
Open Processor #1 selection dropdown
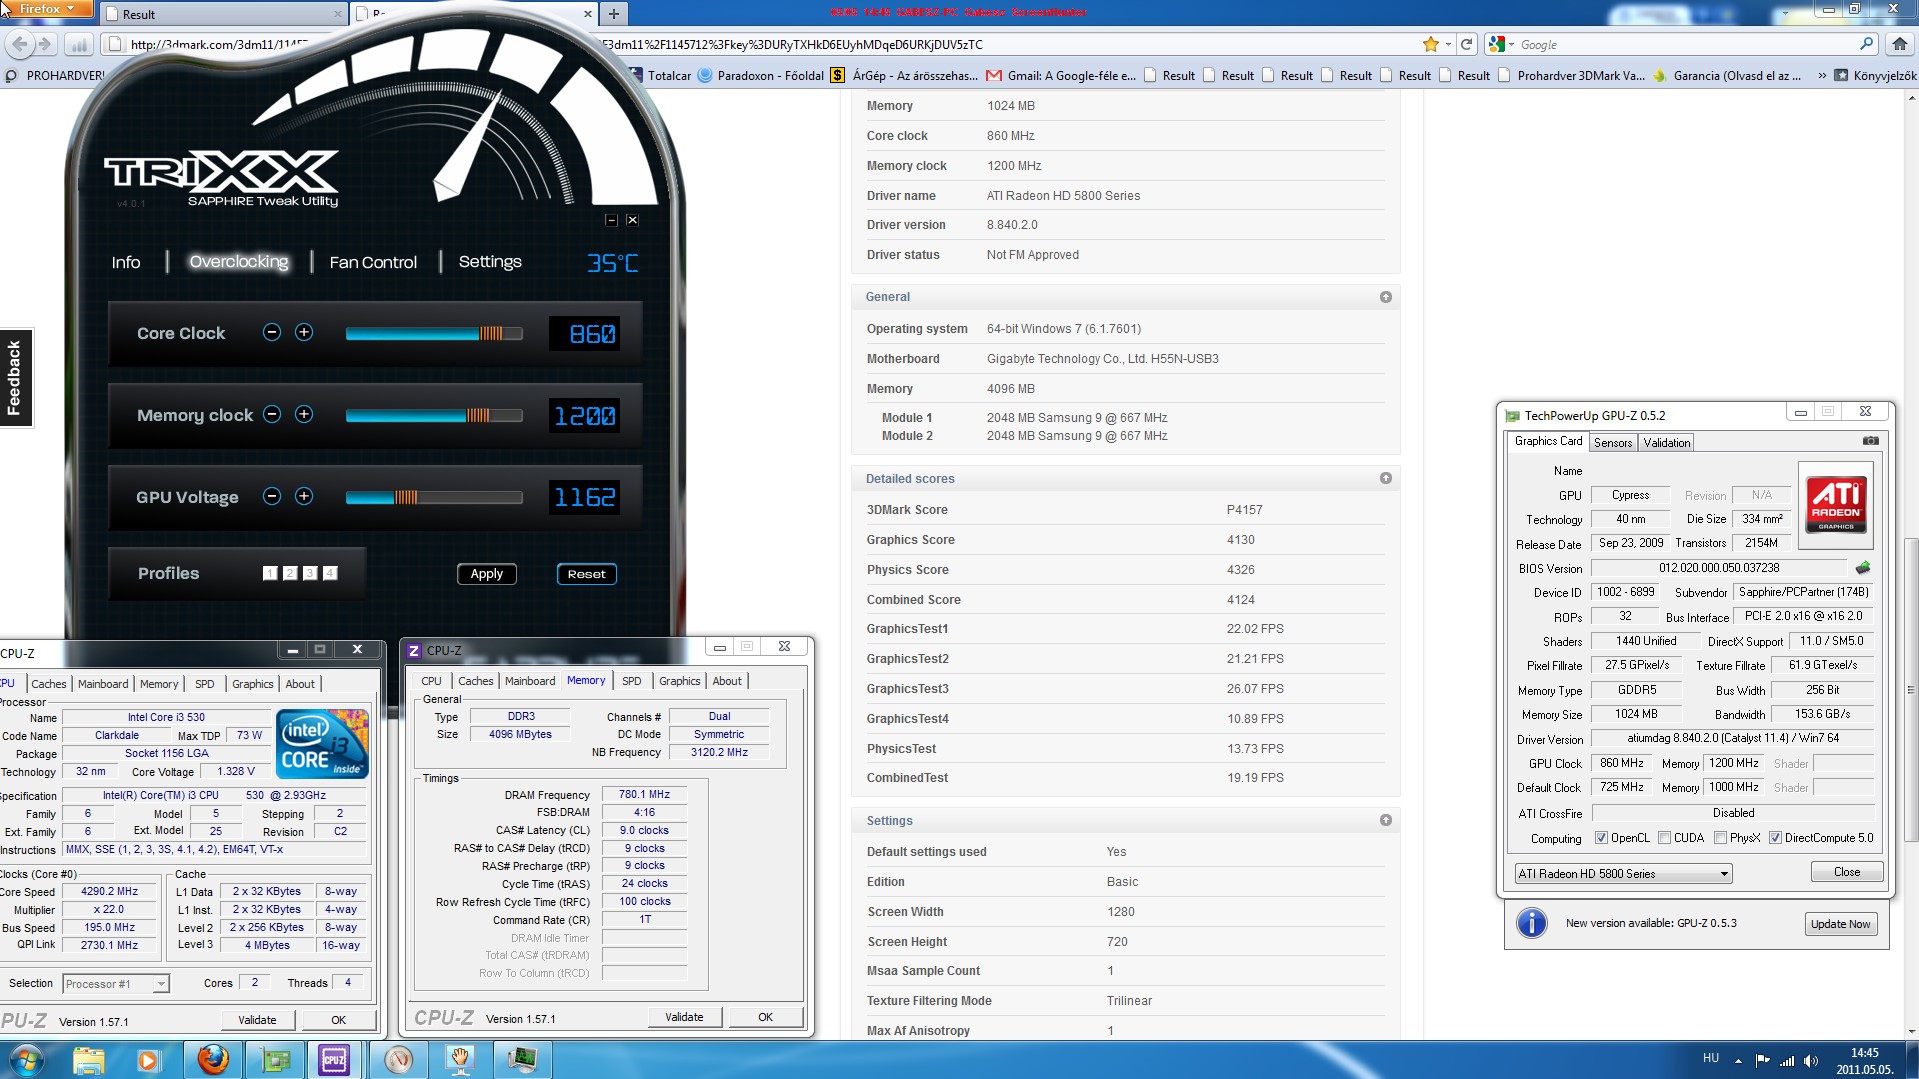tap(116, 984)
